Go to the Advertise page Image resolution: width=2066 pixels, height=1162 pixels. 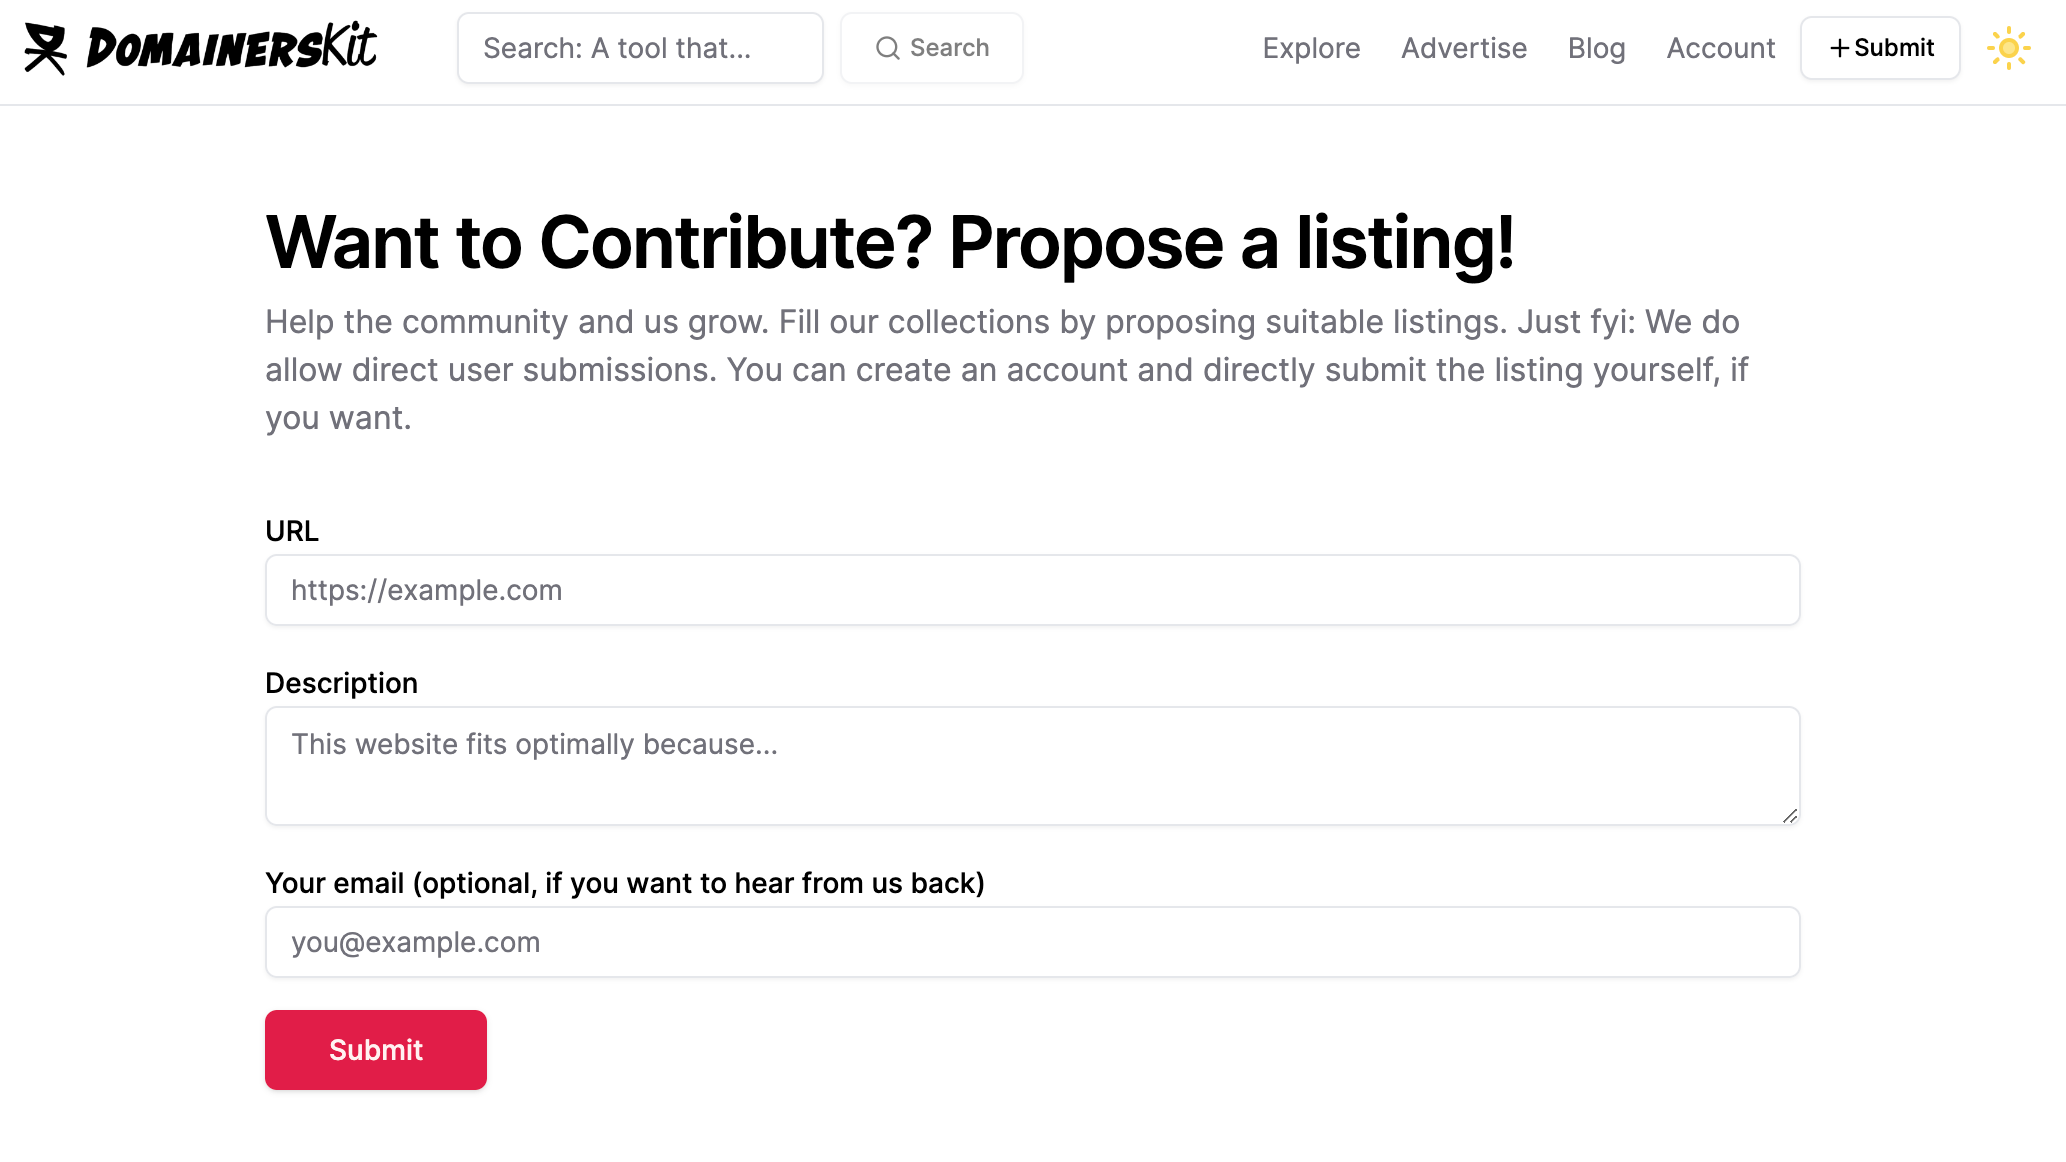click(1464, 48)
